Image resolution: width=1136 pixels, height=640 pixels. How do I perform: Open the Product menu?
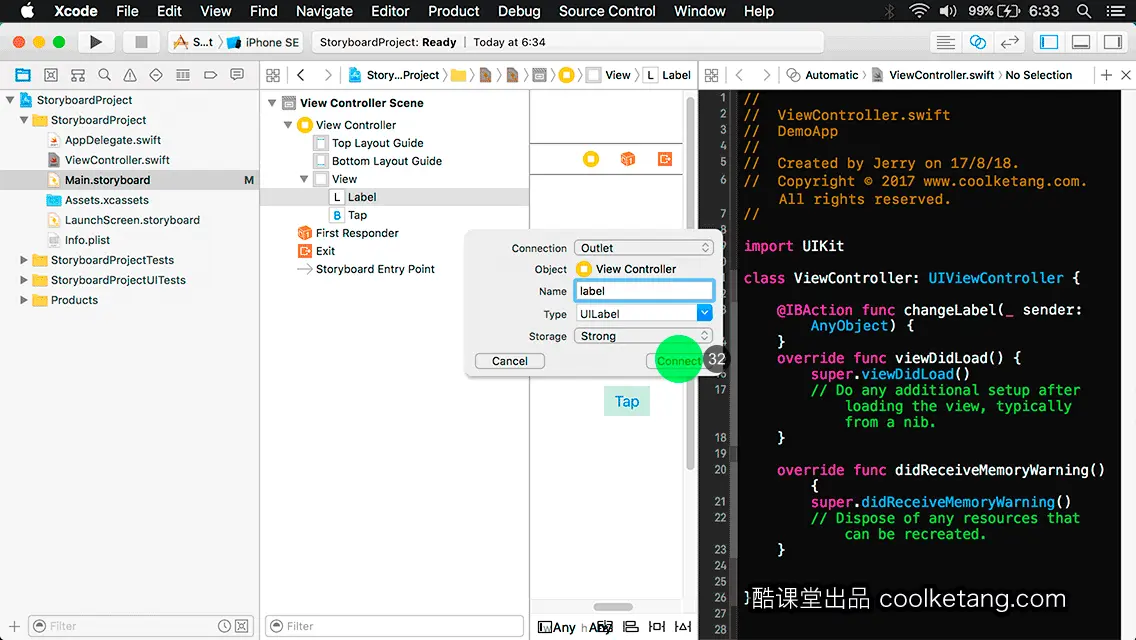tap(454, 11)
